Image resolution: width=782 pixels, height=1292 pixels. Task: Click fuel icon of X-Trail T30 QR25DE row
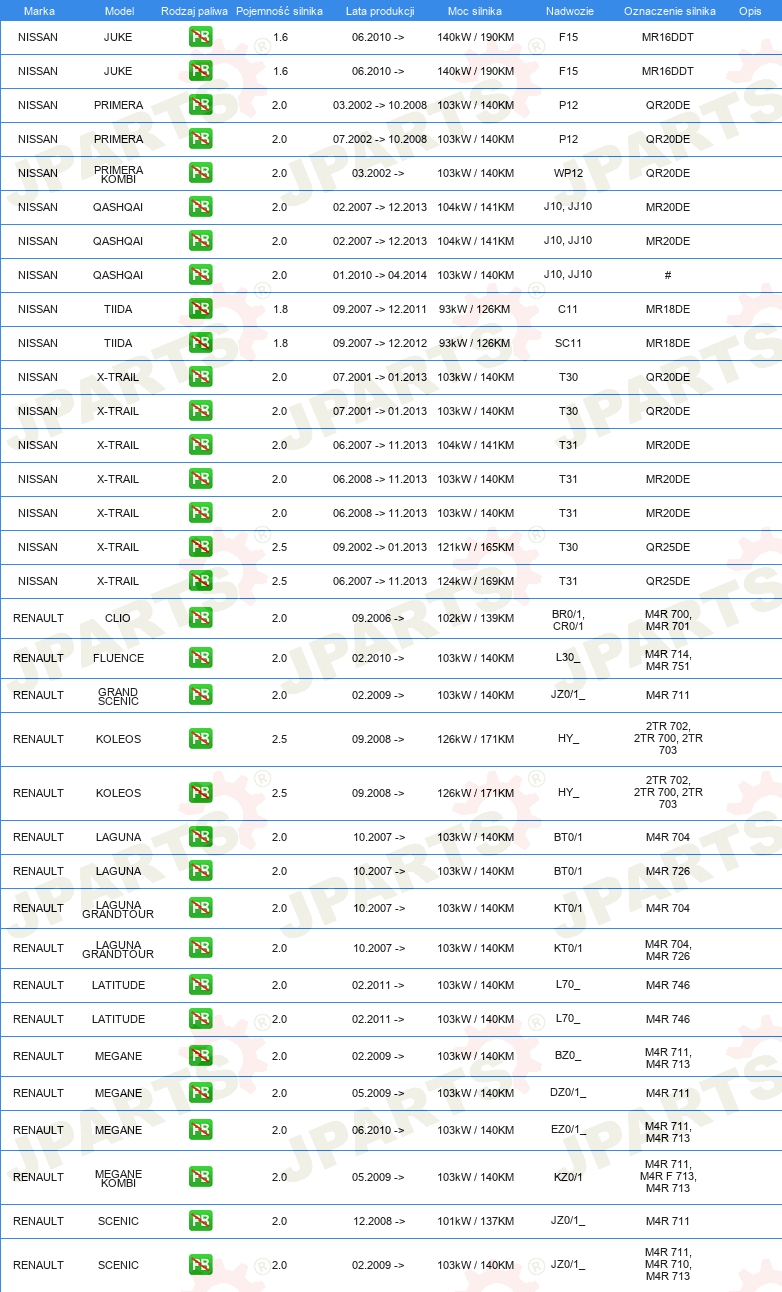[x=200, y=547]
